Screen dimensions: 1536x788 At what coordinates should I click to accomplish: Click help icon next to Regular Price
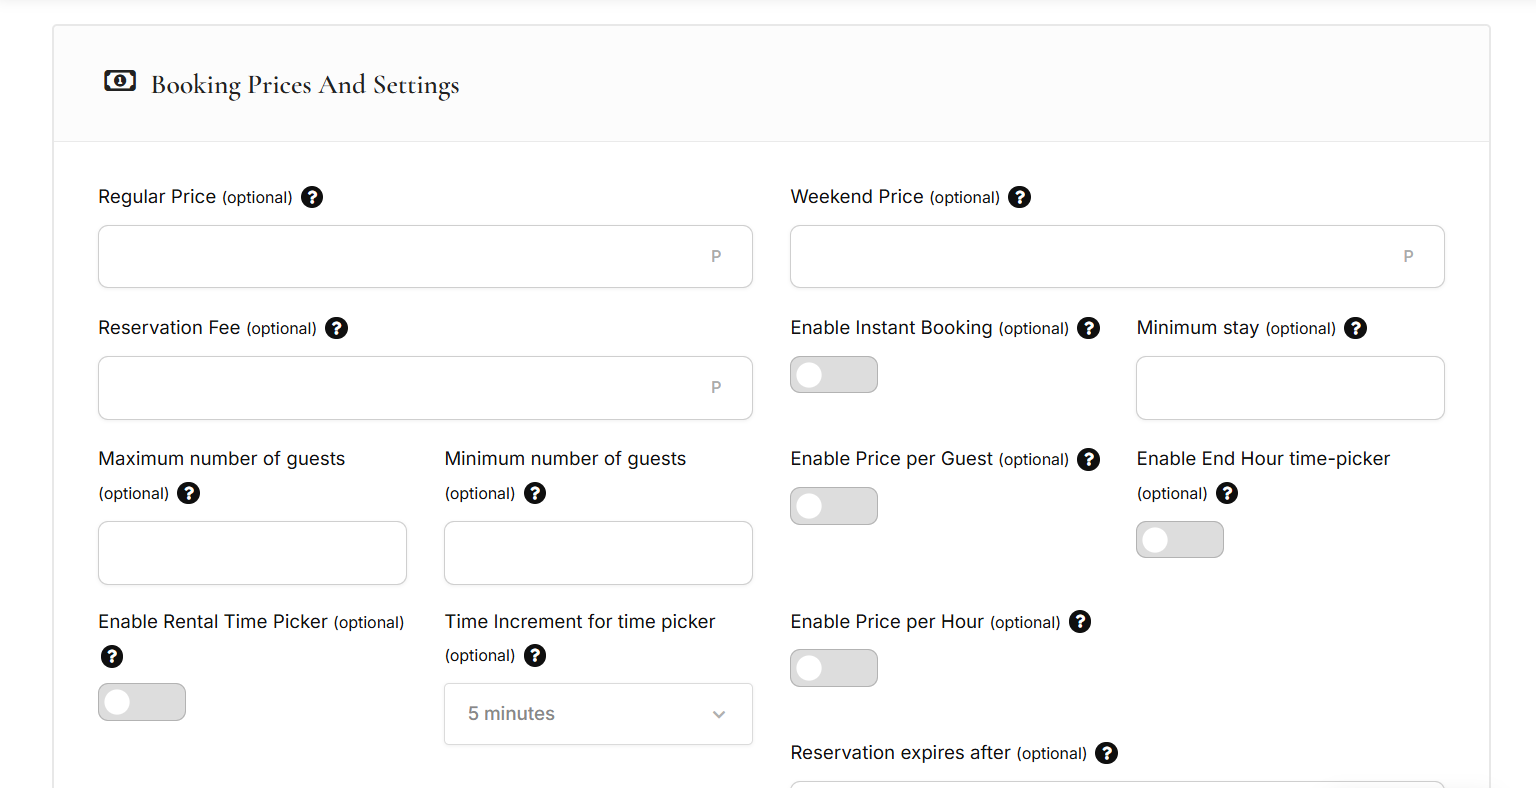[312, 197]
